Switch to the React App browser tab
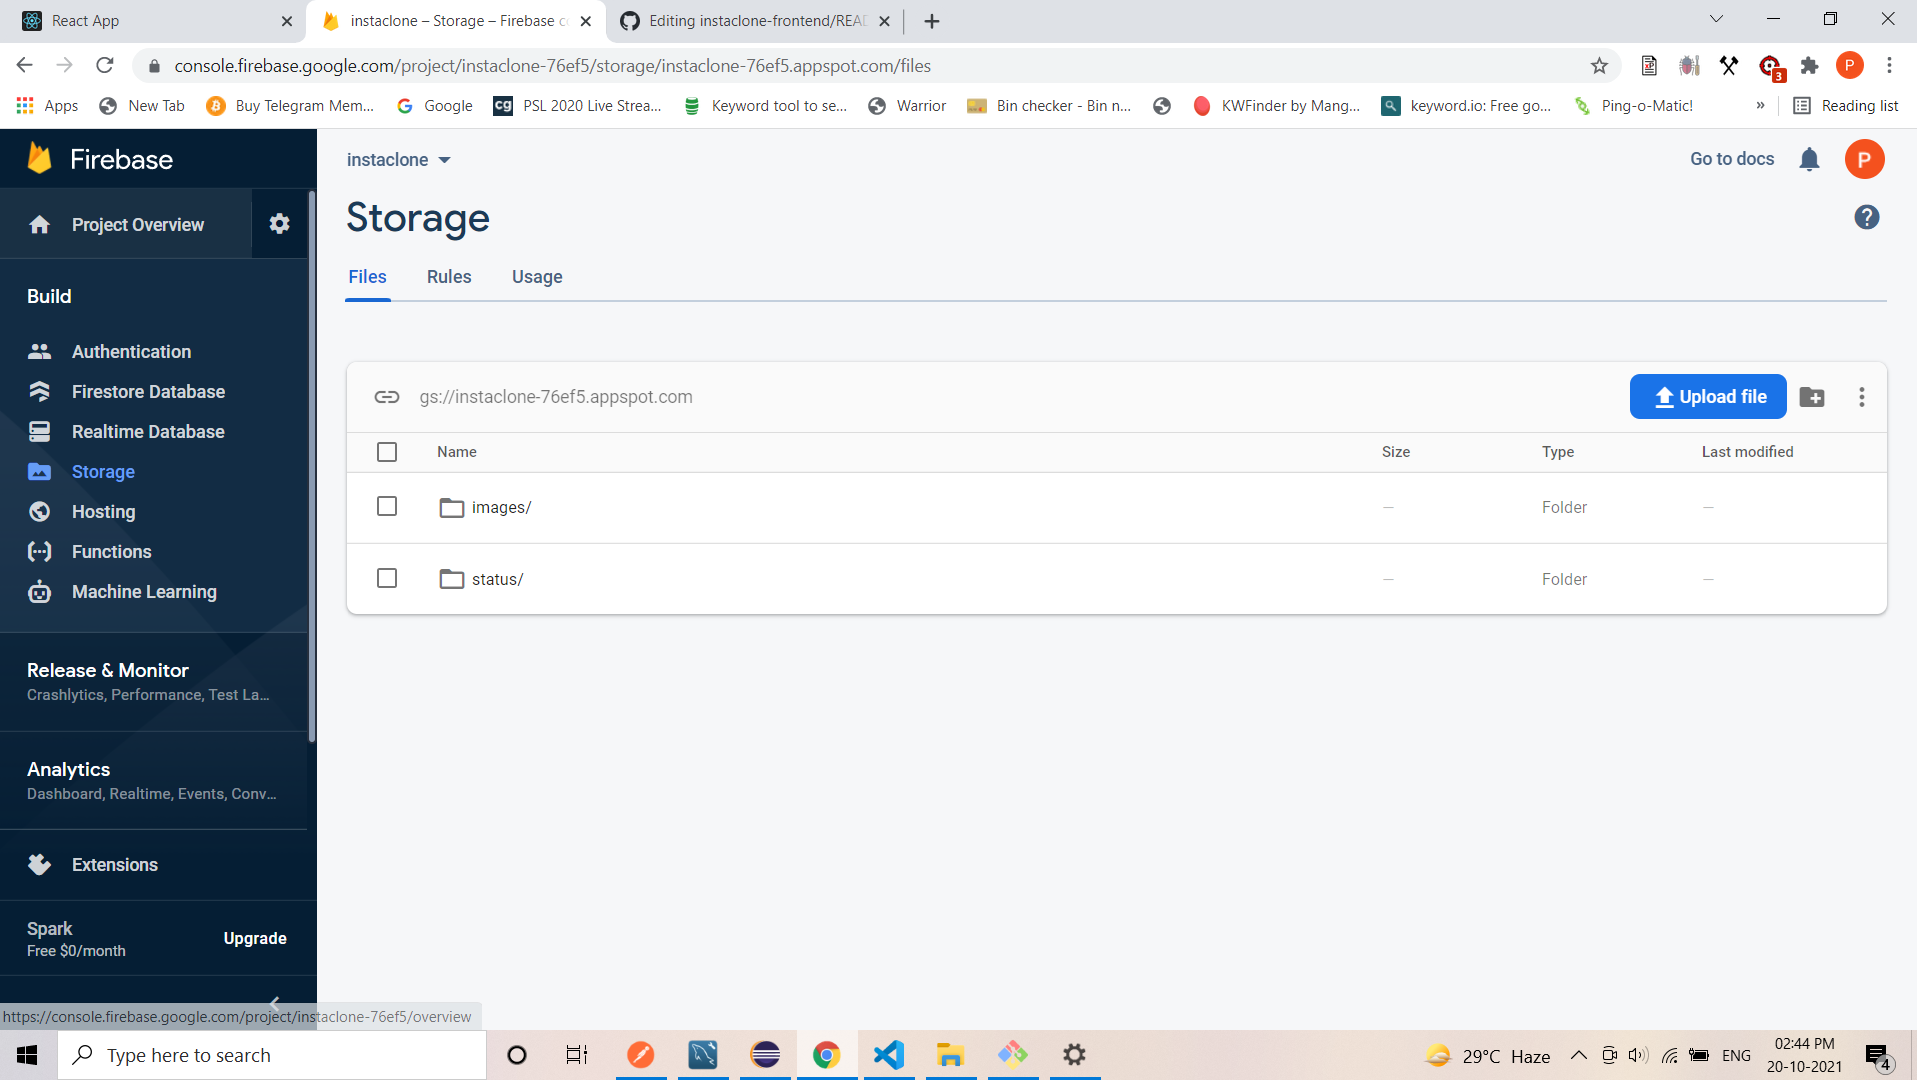Image resolution: width=1917 pixels, height=1080 pixels. coord(154,21)
